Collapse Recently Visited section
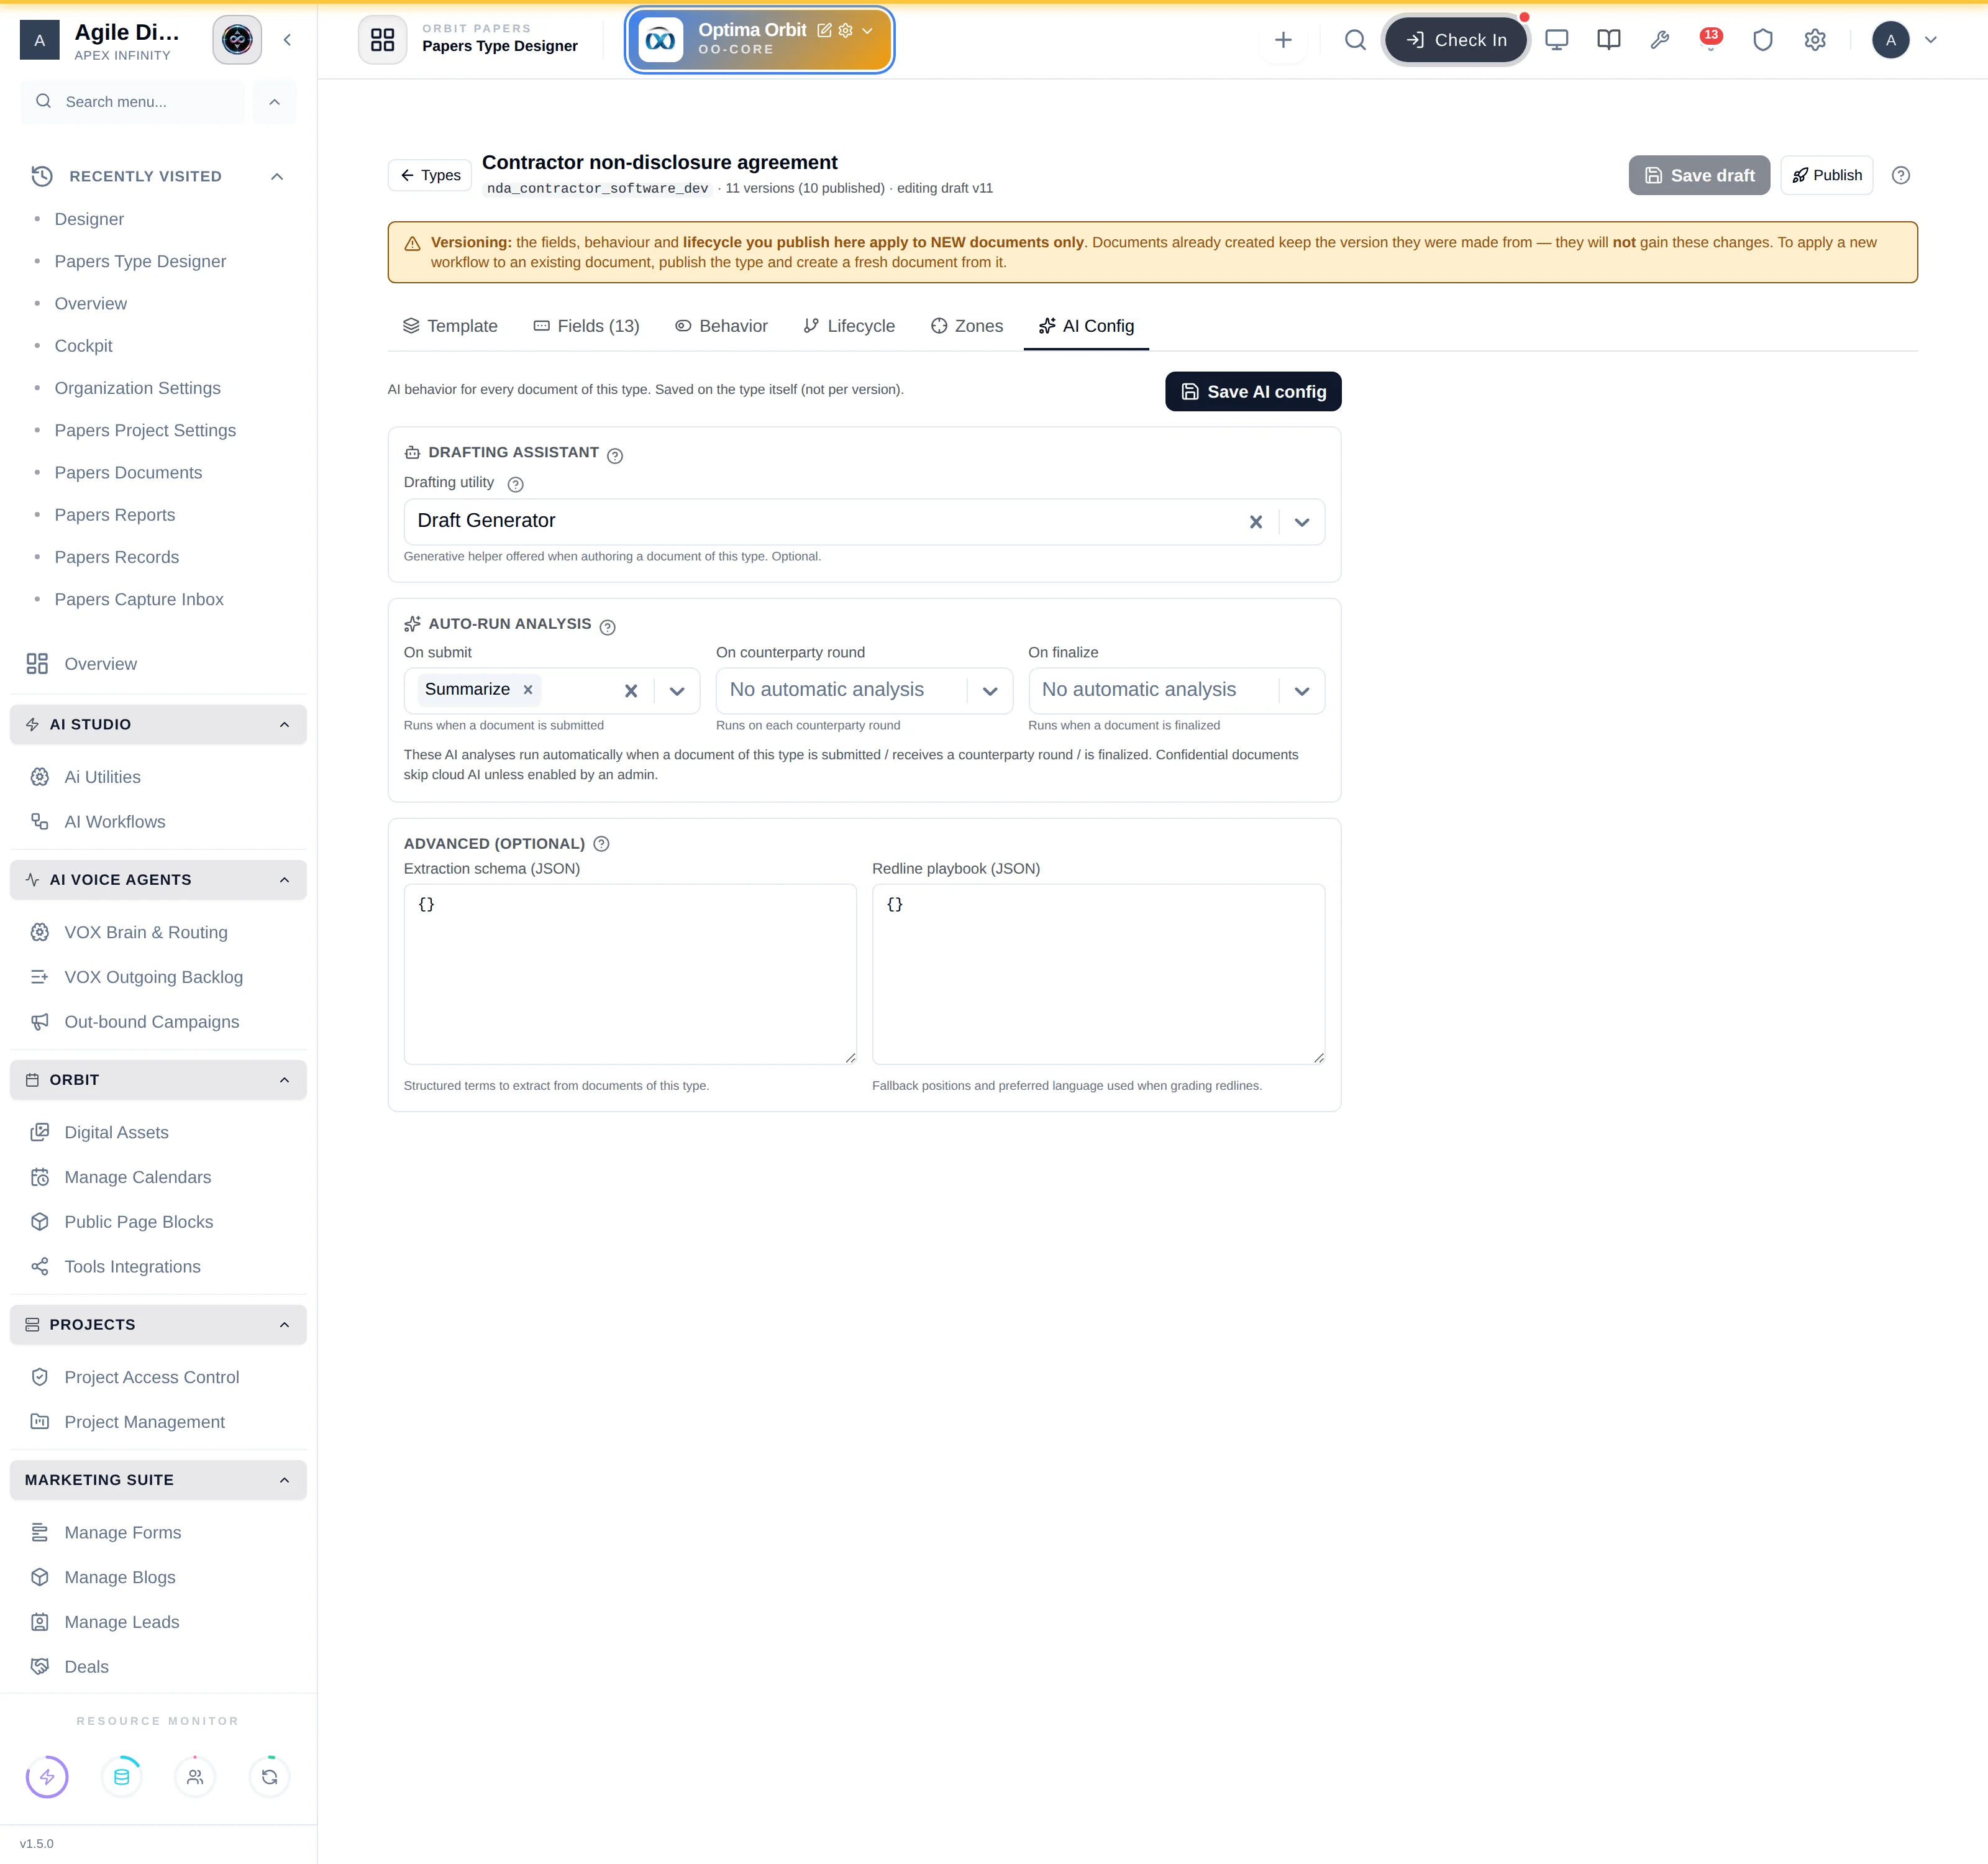Image resolution: width=1988 pixels, height=1864 pixels. (x=277, y=176)
